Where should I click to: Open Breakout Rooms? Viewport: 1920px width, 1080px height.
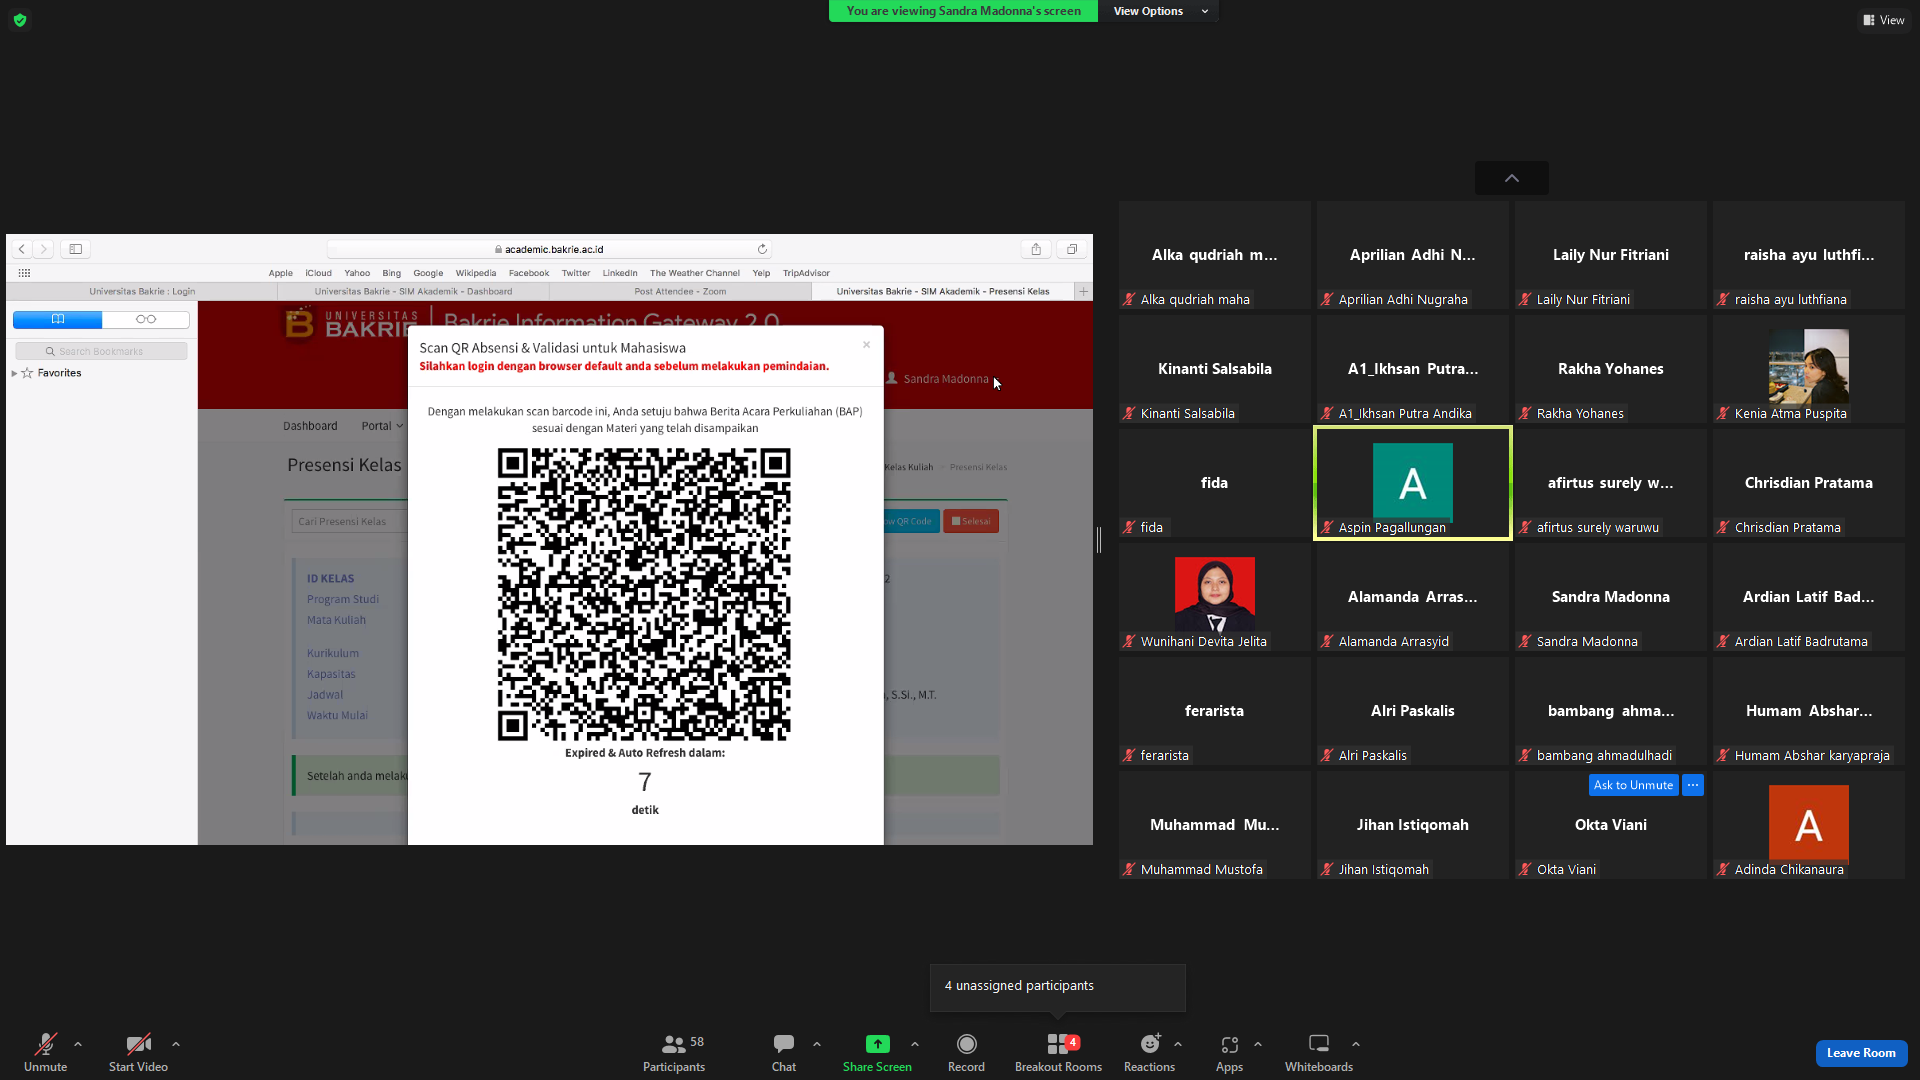[1058, 1052]
